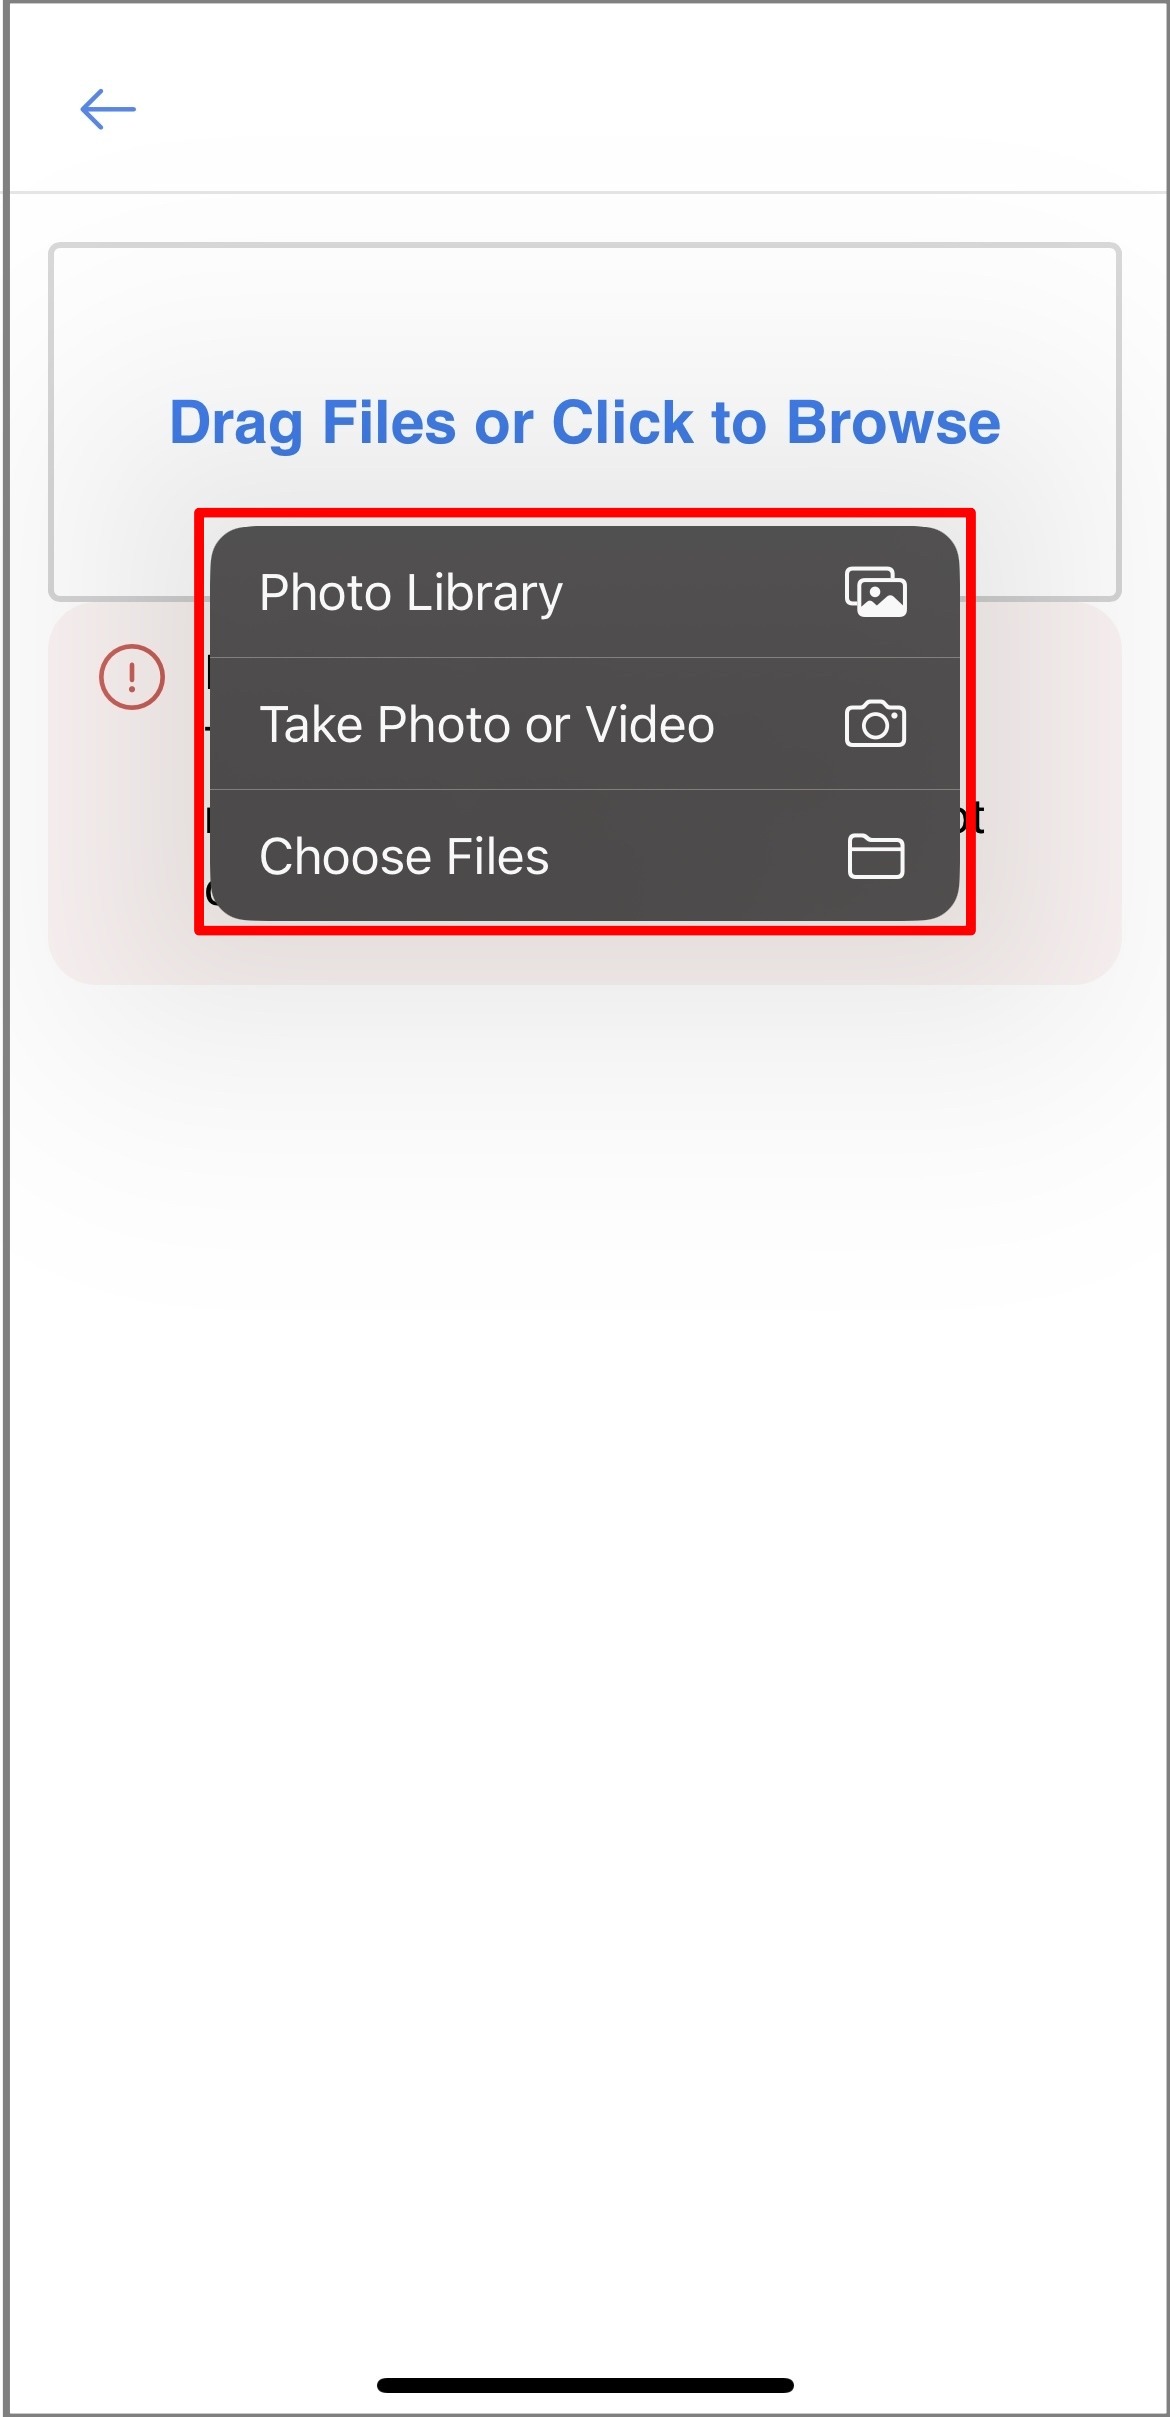This screenshot has height=2417, width=1170.
Task: Tap the home indicator bar
Action: 585,2385
